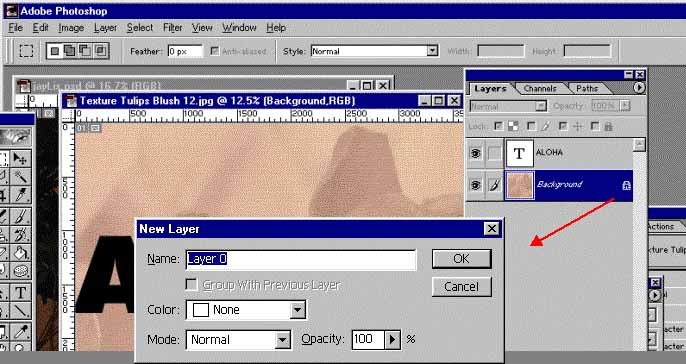
Task: Switch to the Paths tab
Action: click(587, 88)
